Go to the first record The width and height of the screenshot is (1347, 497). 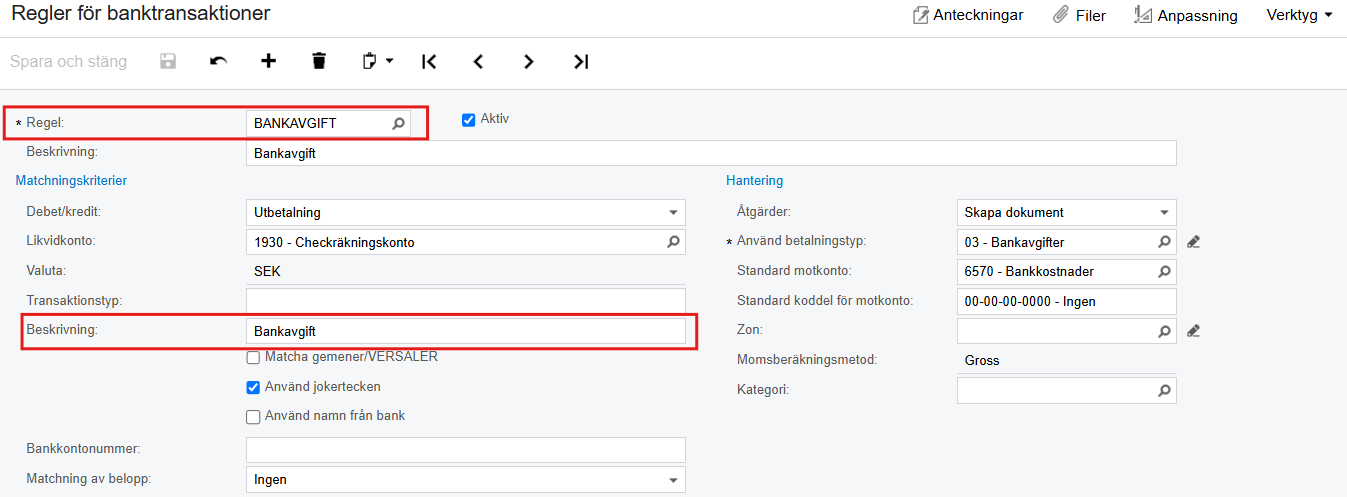click(429, 61)
